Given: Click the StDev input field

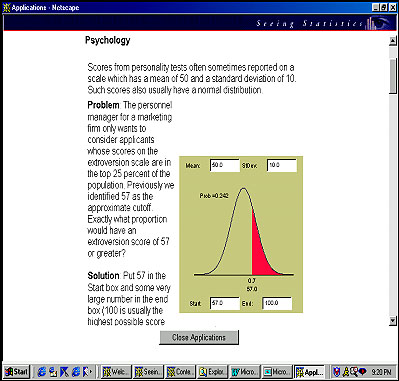Looking at the screenshot, I should [x=282, y=165].
